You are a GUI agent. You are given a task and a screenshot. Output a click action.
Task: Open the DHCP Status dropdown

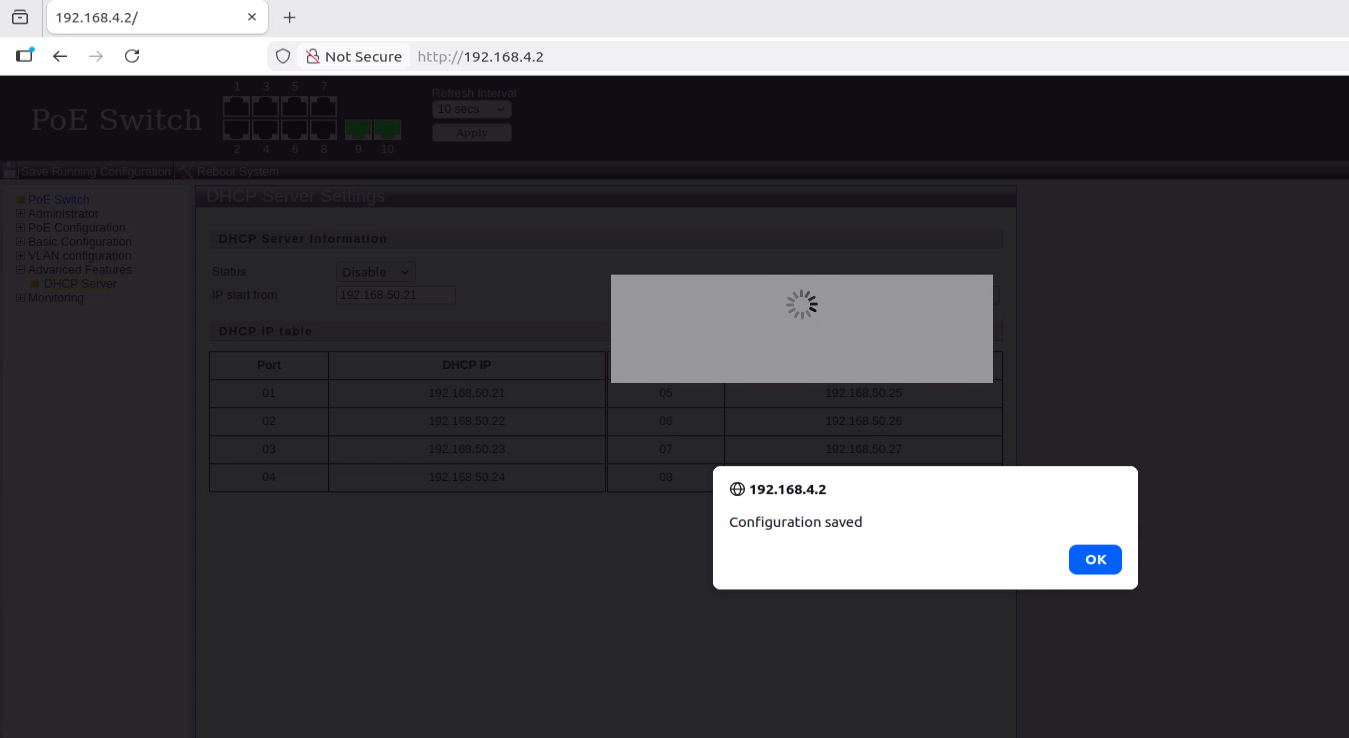(376, 272)
